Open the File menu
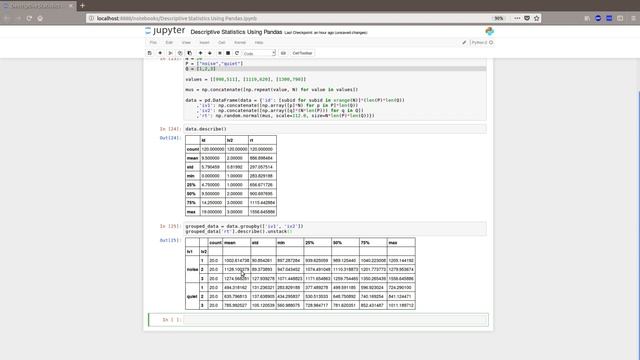Screen dimensions: 640x360 click(153, 42)
